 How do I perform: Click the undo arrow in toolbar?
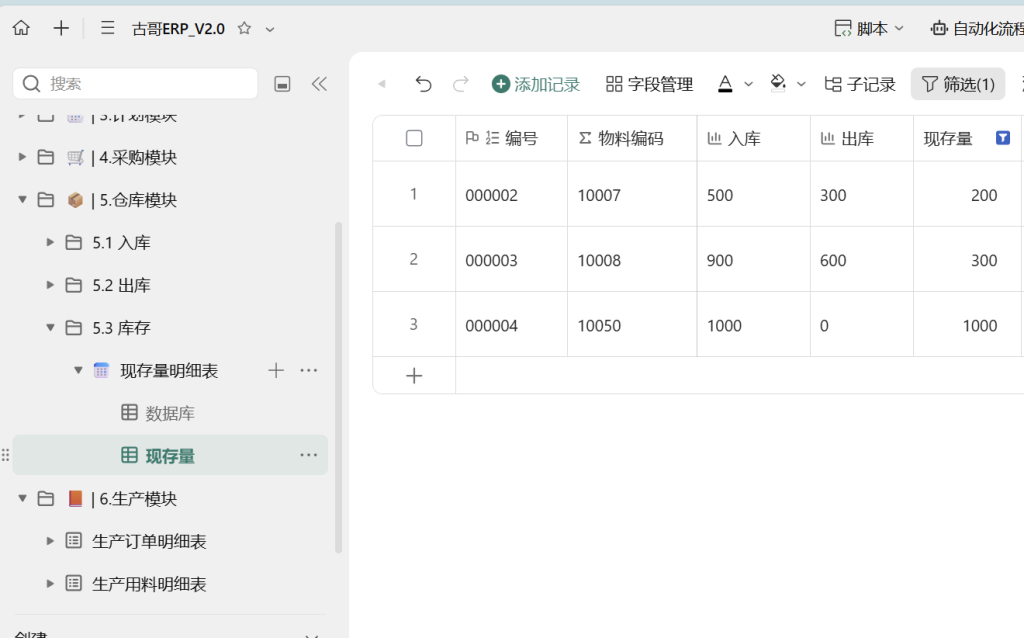click(423, 84)
